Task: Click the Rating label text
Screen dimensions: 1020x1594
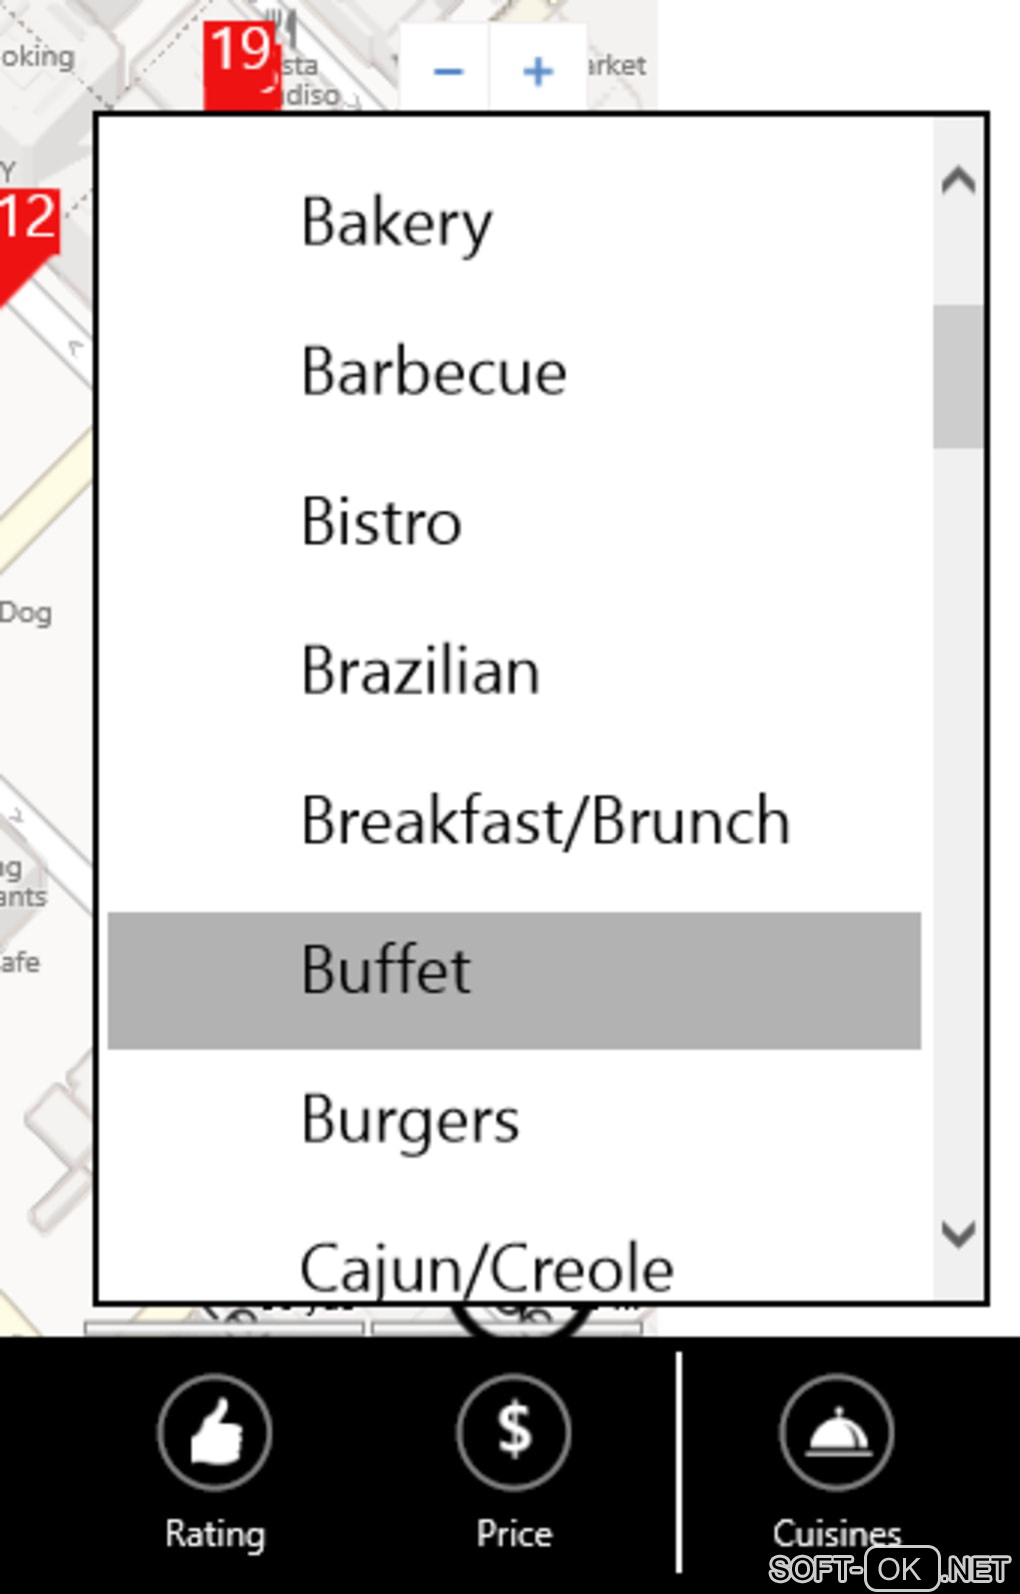Action: (215, 1533)
